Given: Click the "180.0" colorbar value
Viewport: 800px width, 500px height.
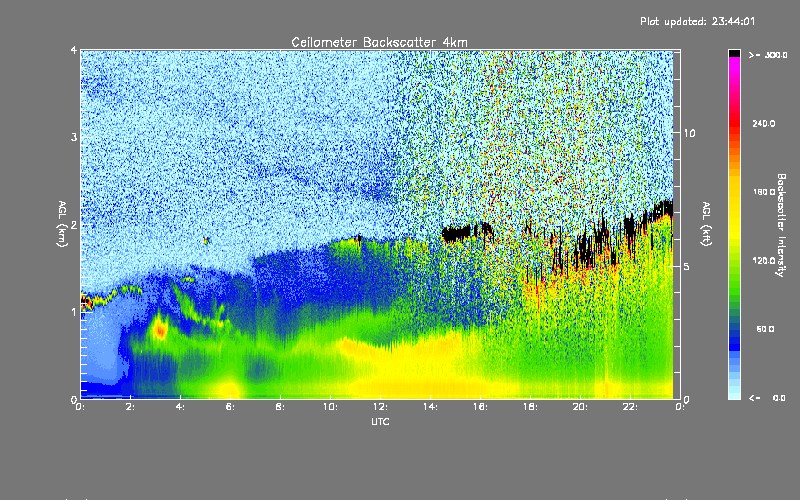Looking at the screenshot, I should tap(764, 192).
